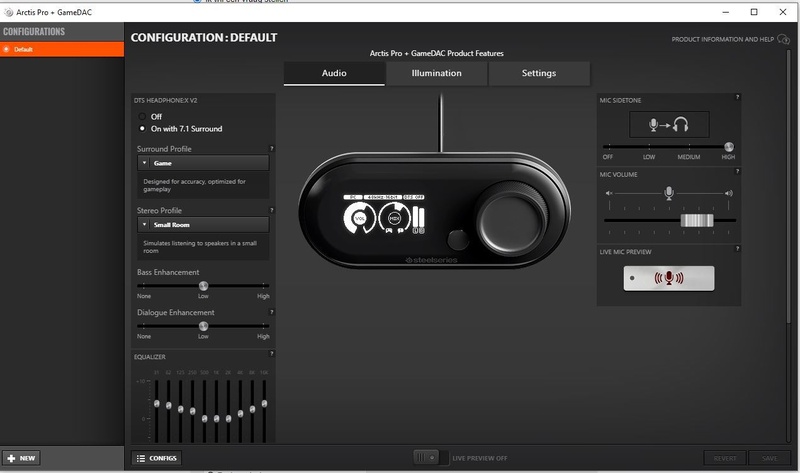Toggle the Live Mic Preview button
Image resolution: width=800 pixels, height=473 pixels.
tap(669, 278)
